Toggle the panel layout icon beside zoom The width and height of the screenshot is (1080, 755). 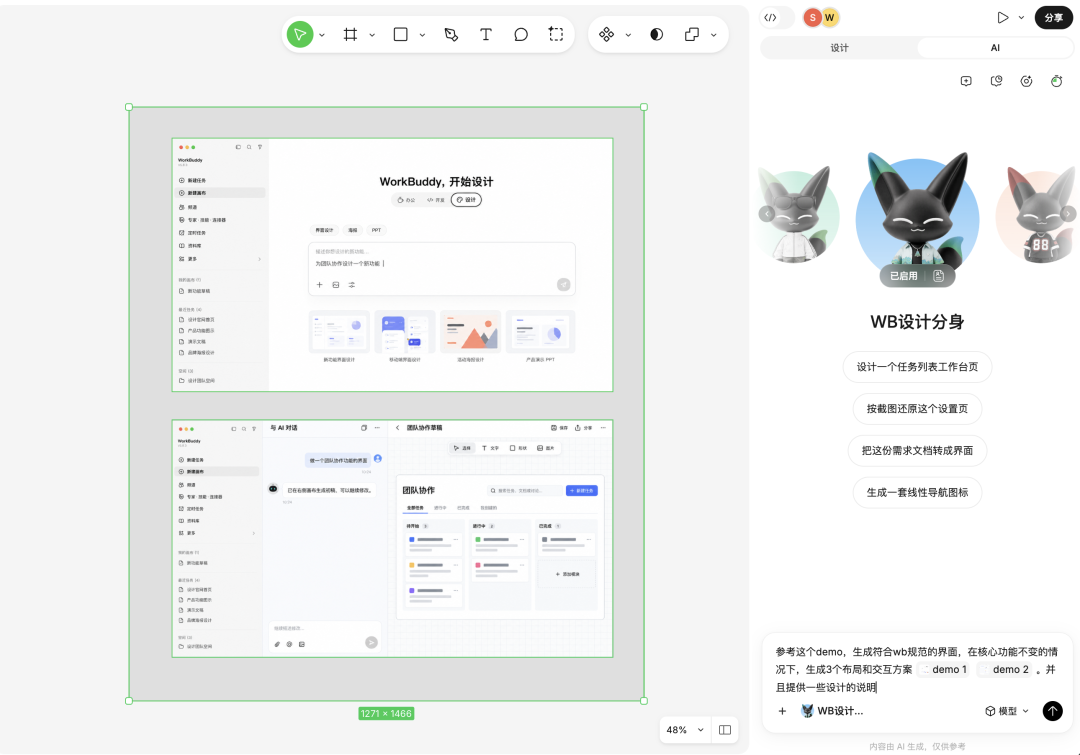coord(725,730)
